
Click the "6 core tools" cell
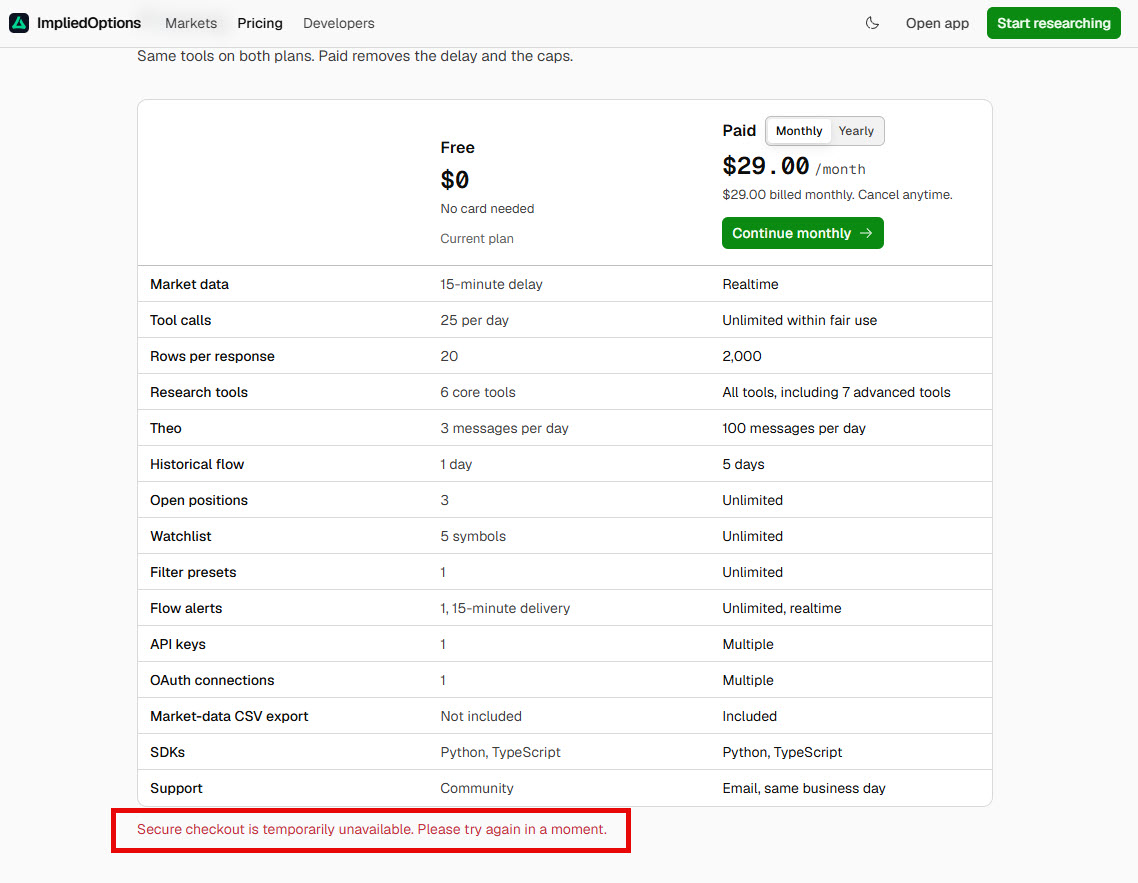tap(478, 393)
